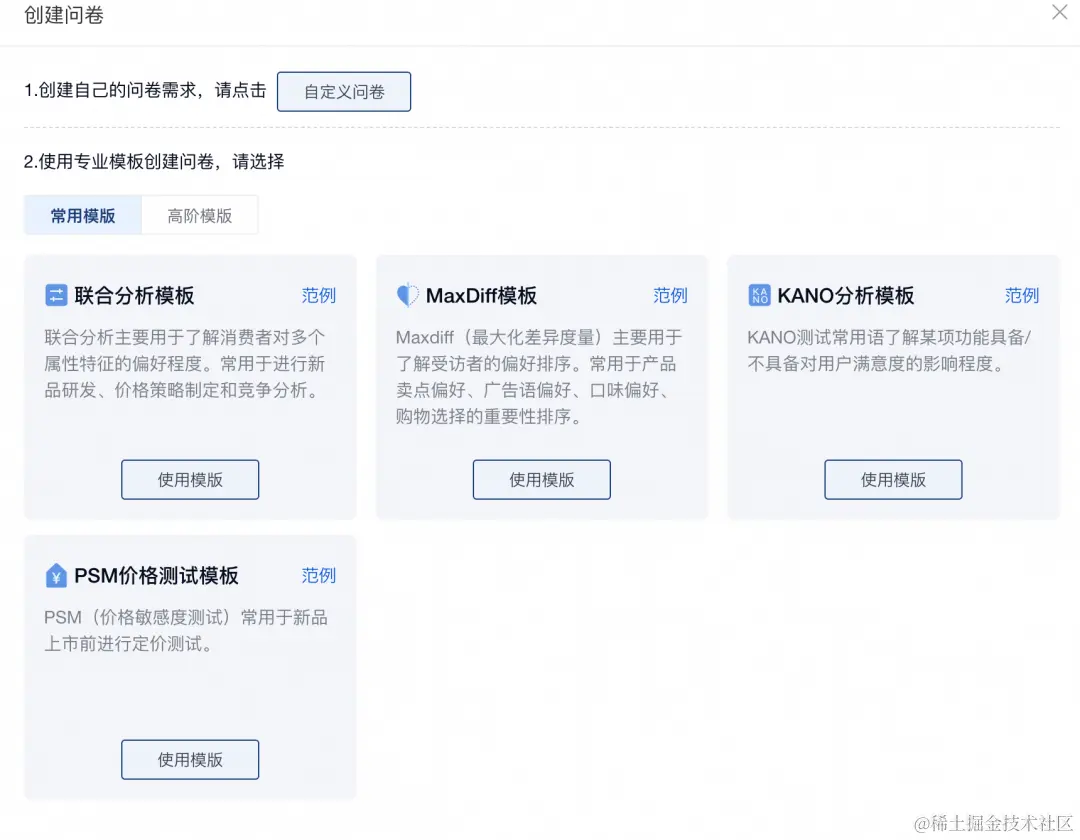Click the 联合分析模板 transfer icon
Image resolution: width=1080 pixels, height=840 pixels.
[57, 295]
